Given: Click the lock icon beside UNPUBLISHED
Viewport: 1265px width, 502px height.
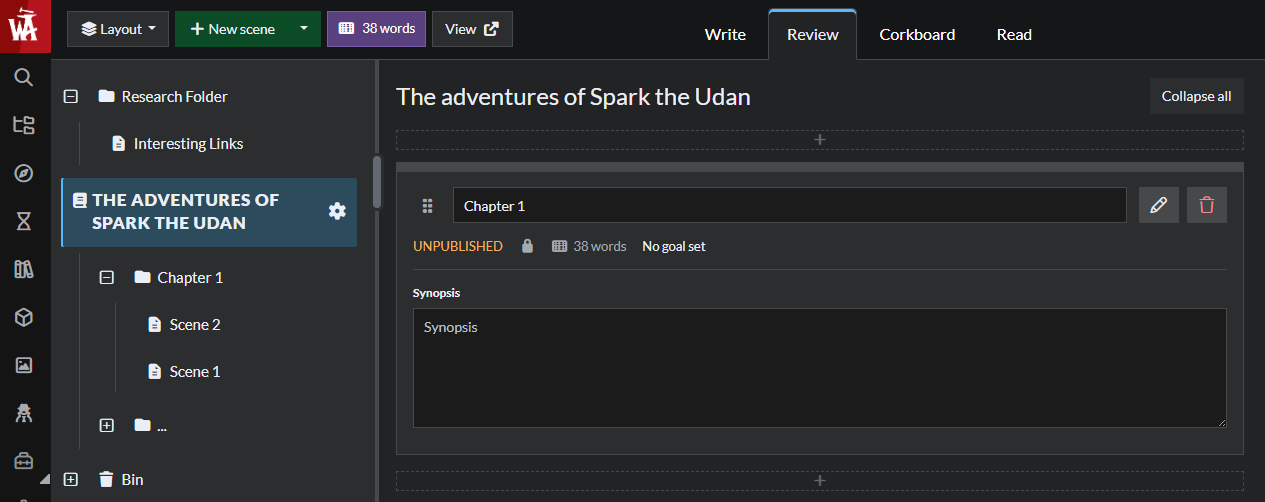Looking at the screenshot, I should [527, 246].
